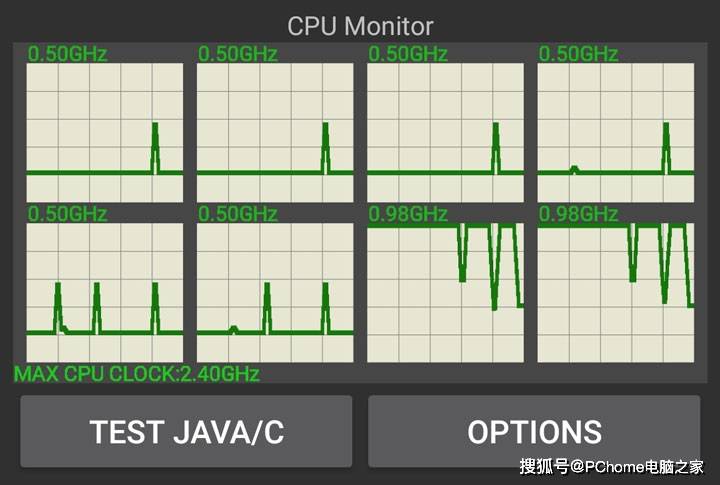Image resolution: width=720 pixels, height=485 pixels.
Task: Click the 0.50GHz label of first core
Action: (x=67, y=54)
